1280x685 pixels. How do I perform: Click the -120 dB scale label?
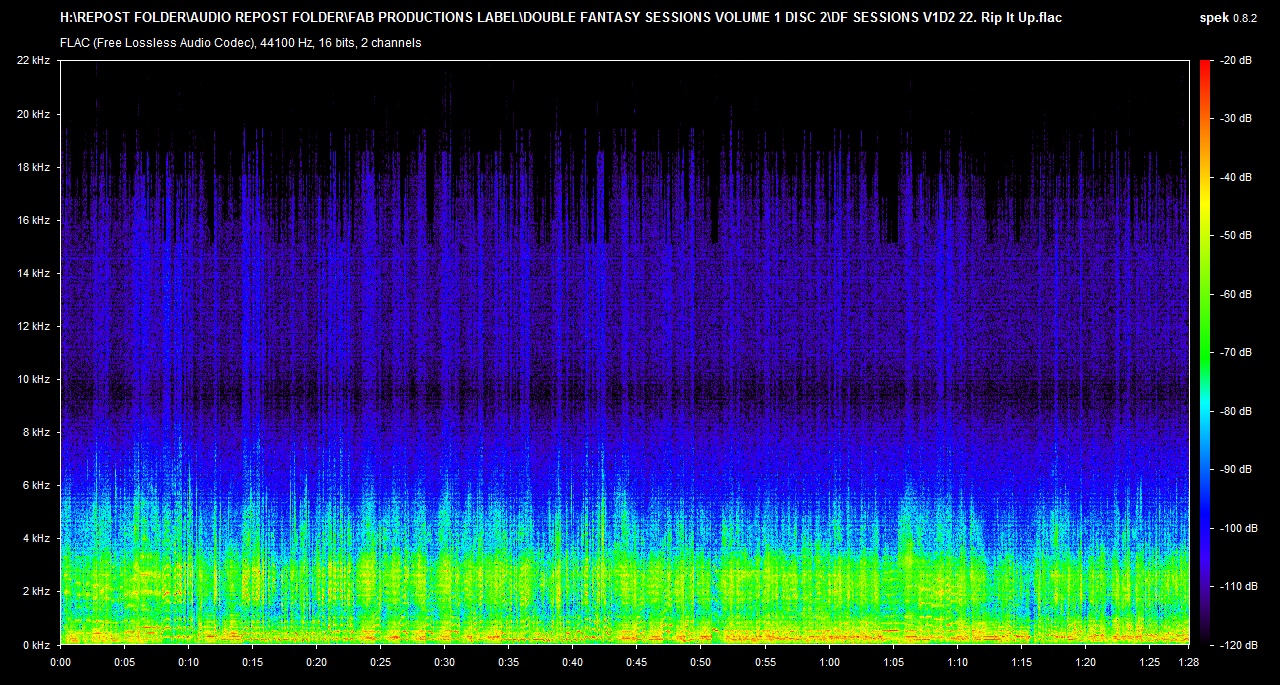(x=1237, y=645)
